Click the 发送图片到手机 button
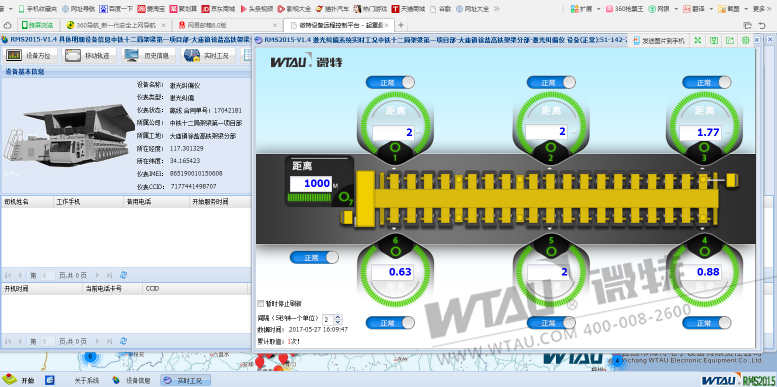Viewport: 777px width, 387px height. point(659,41)
